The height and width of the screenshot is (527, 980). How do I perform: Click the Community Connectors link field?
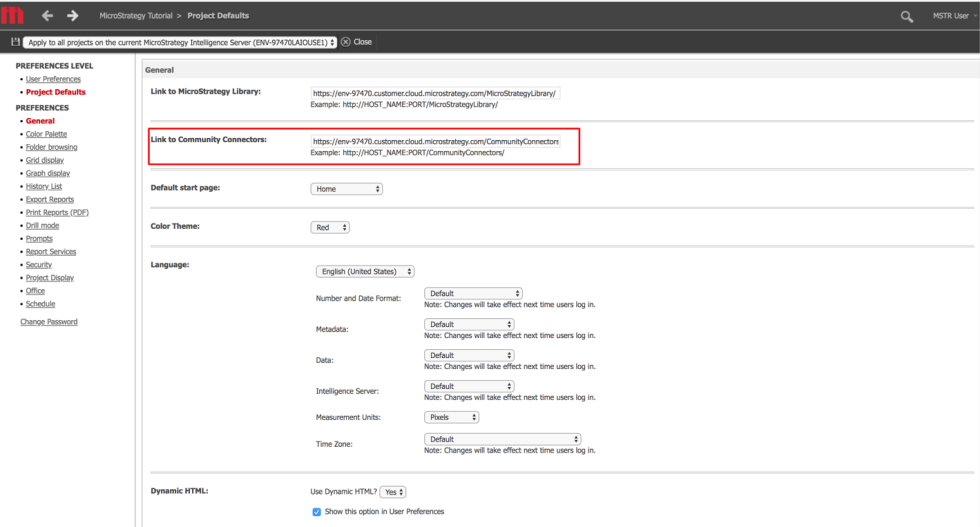435,141
